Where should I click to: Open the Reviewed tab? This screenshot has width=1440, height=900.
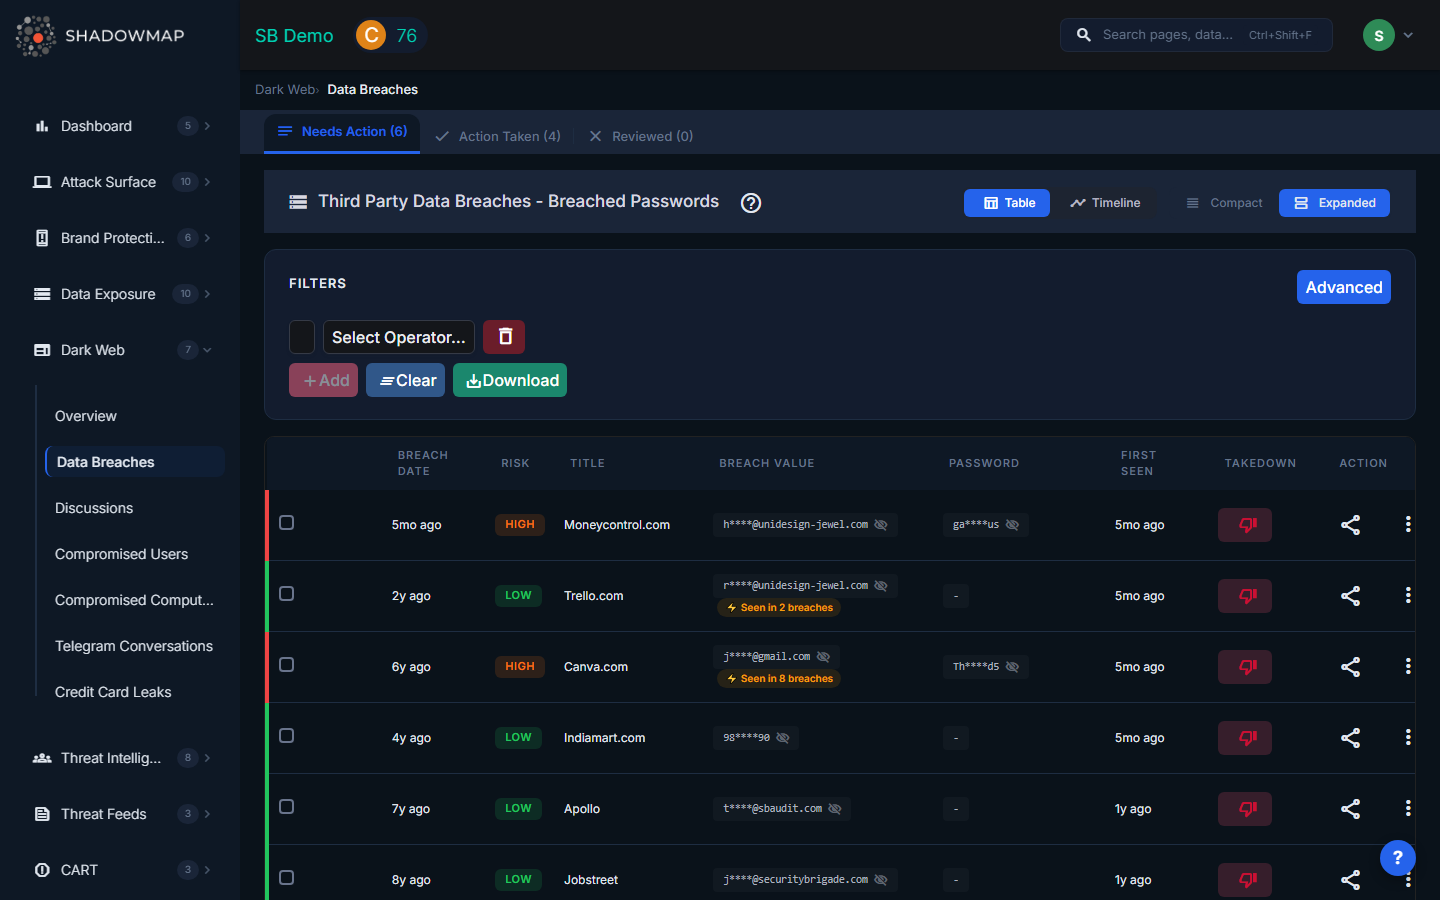641,136
